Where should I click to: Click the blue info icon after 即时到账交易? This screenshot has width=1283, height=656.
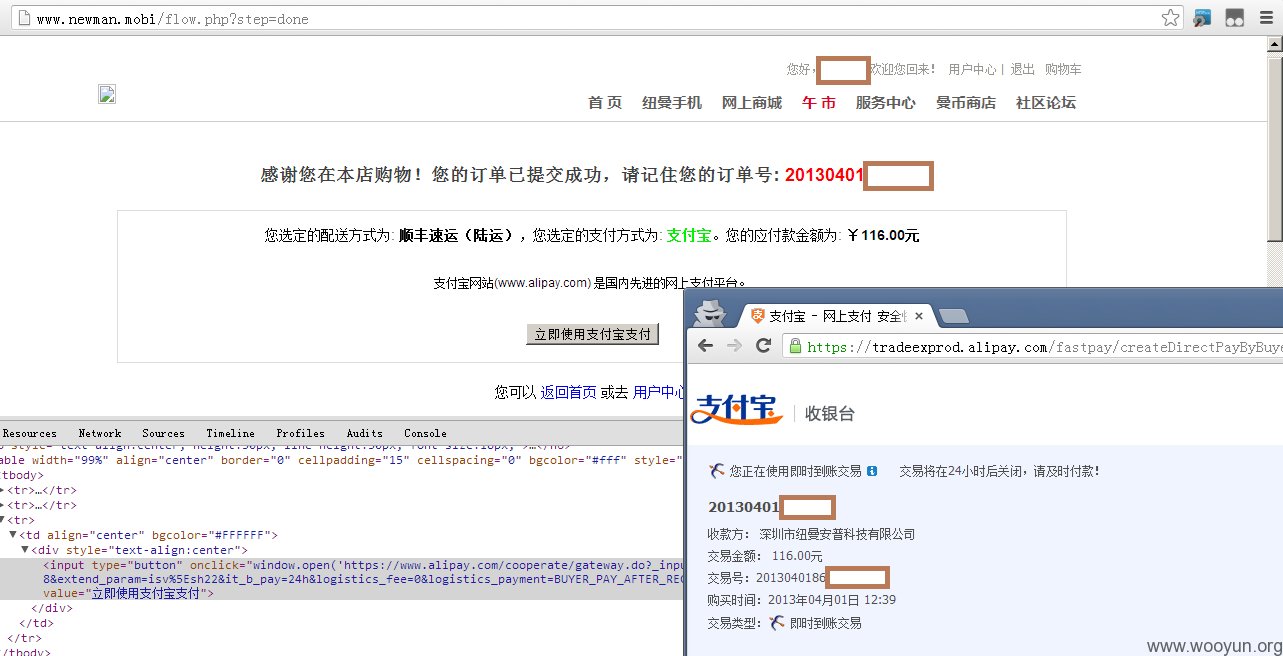click(872, 470)
